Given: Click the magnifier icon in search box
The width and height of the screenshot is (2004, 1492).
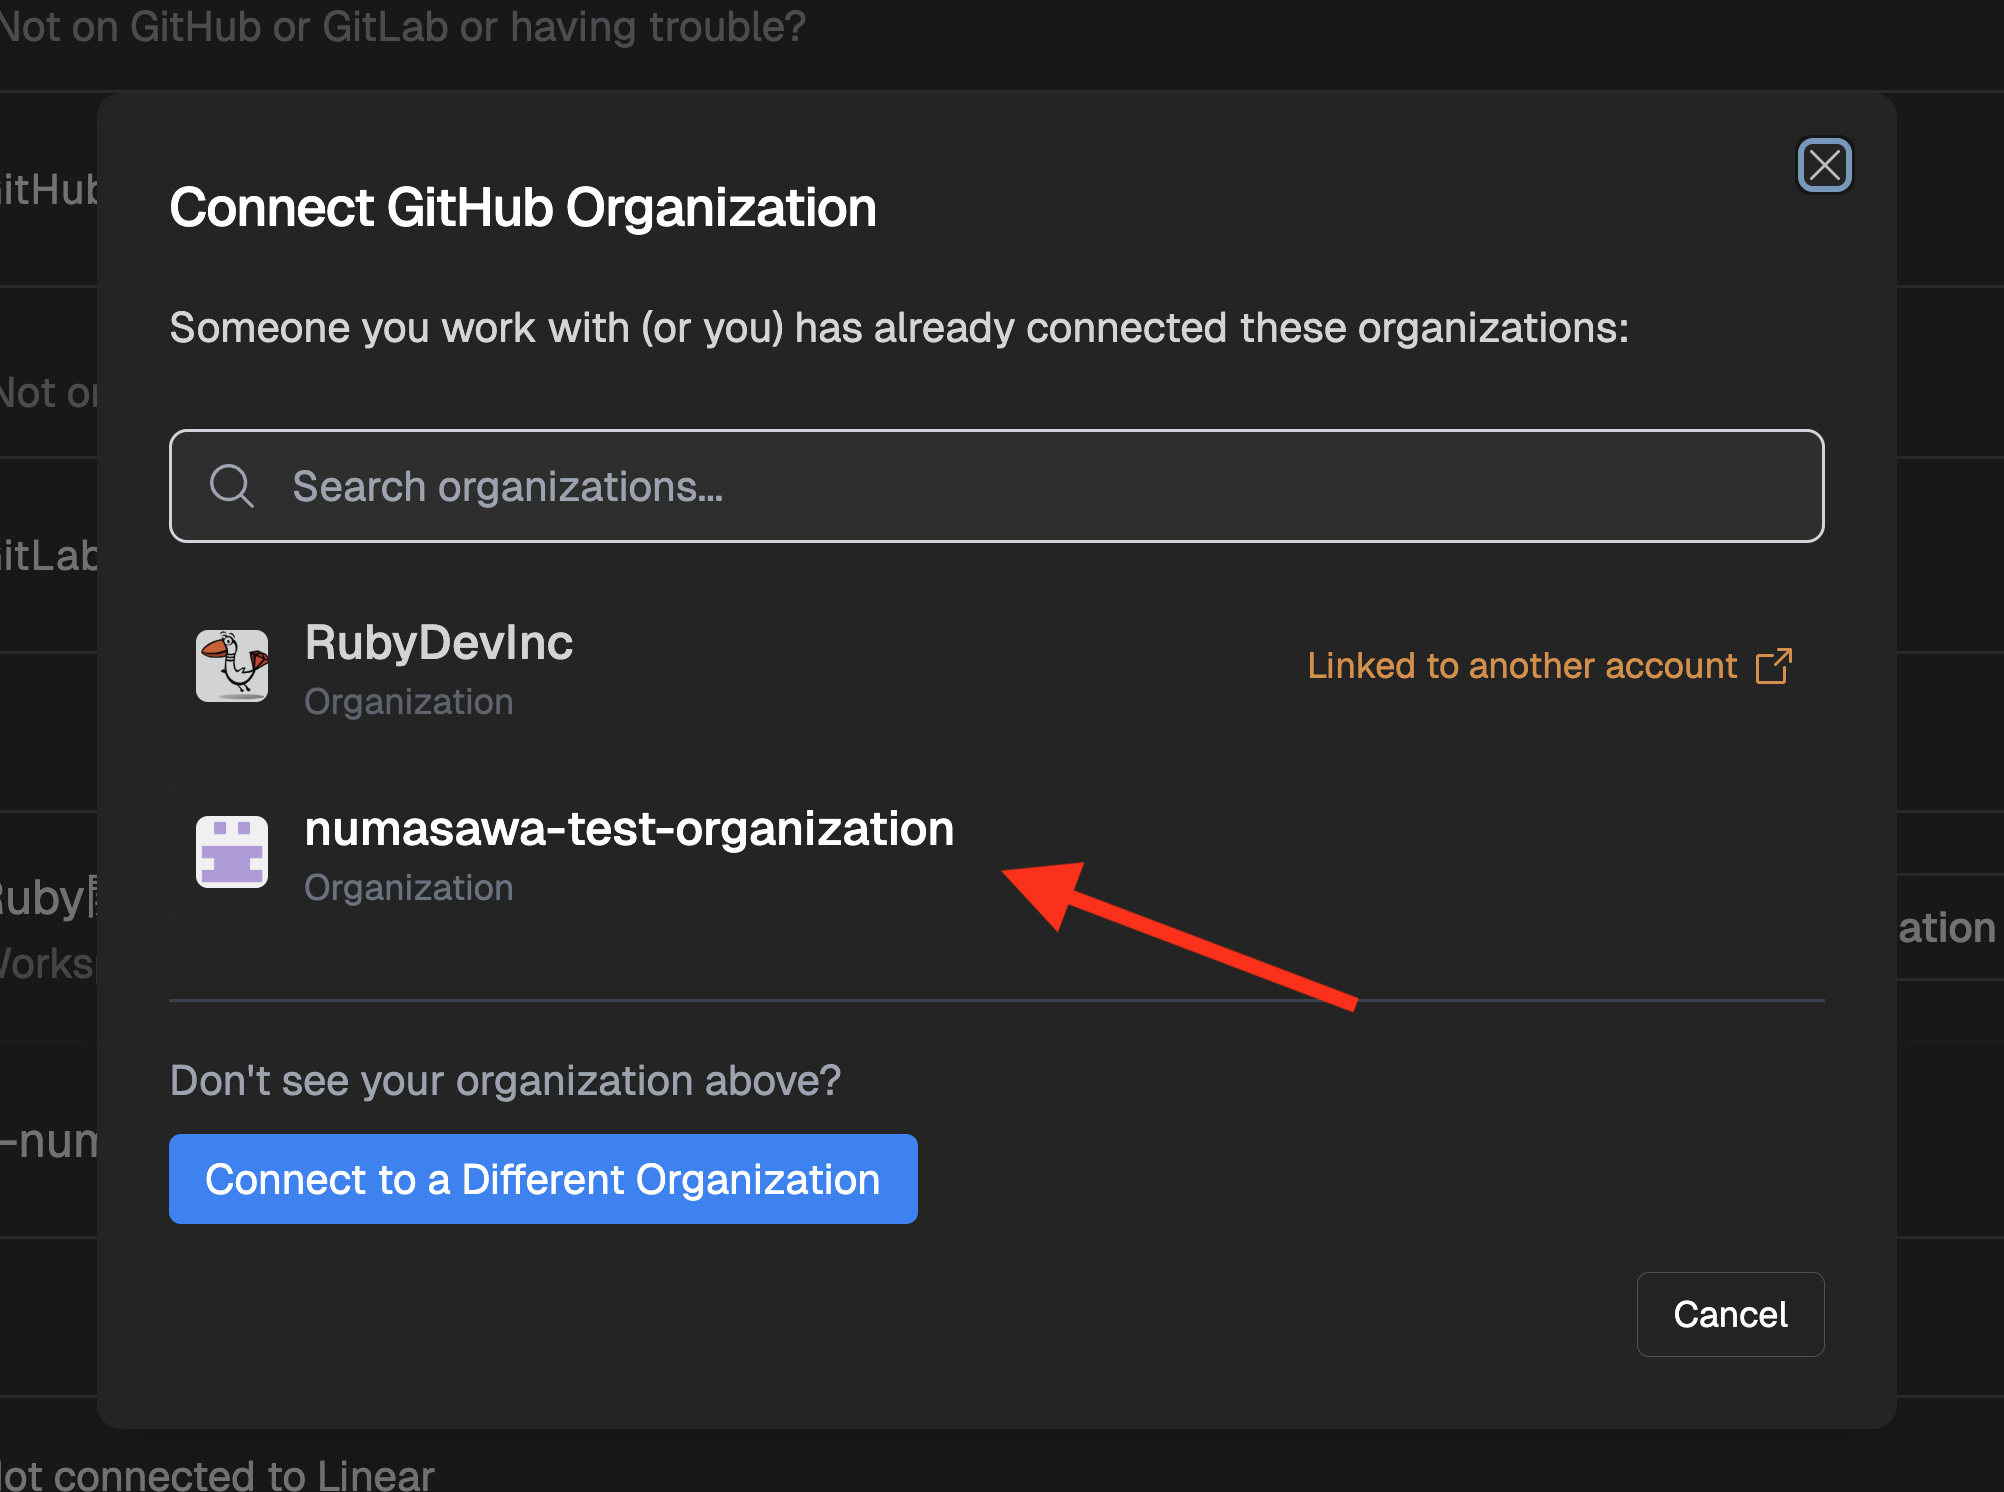Looking at the screenshot, I should click(x=231, y=487).
